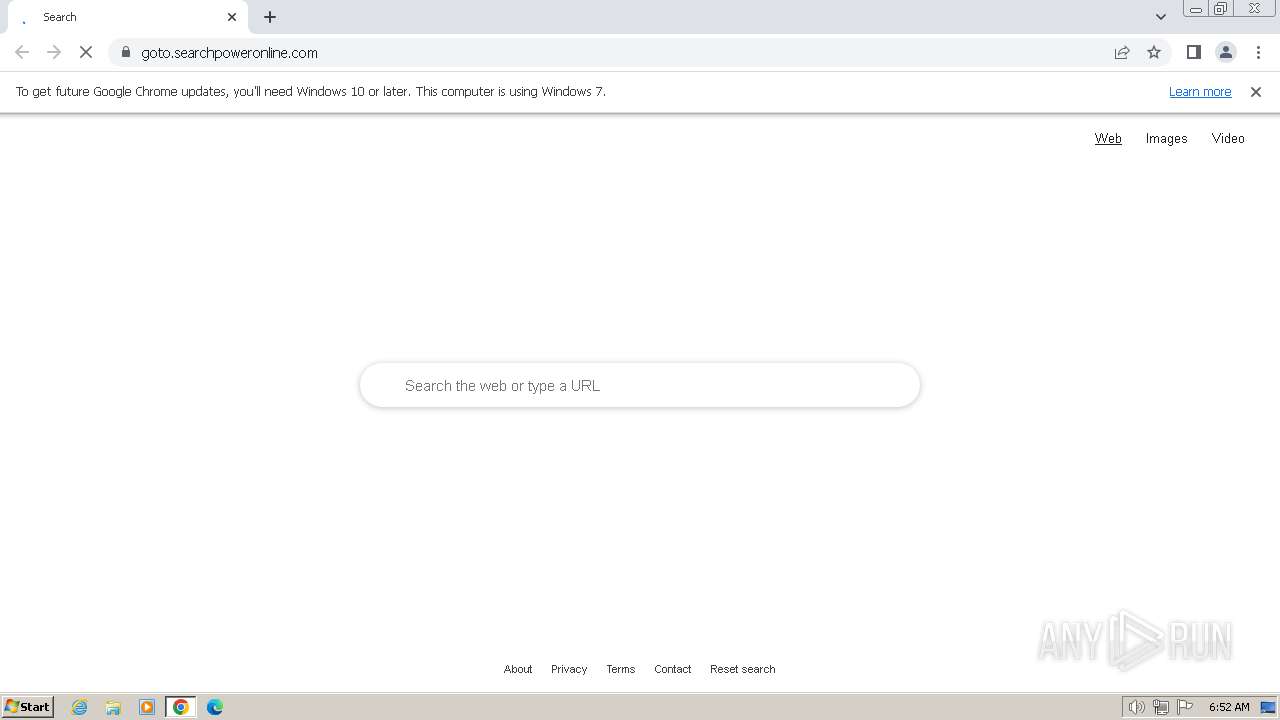Show desktop via tray monitor icon
This screenshot has width=1280, height=720.
[x=1268, y=707]
